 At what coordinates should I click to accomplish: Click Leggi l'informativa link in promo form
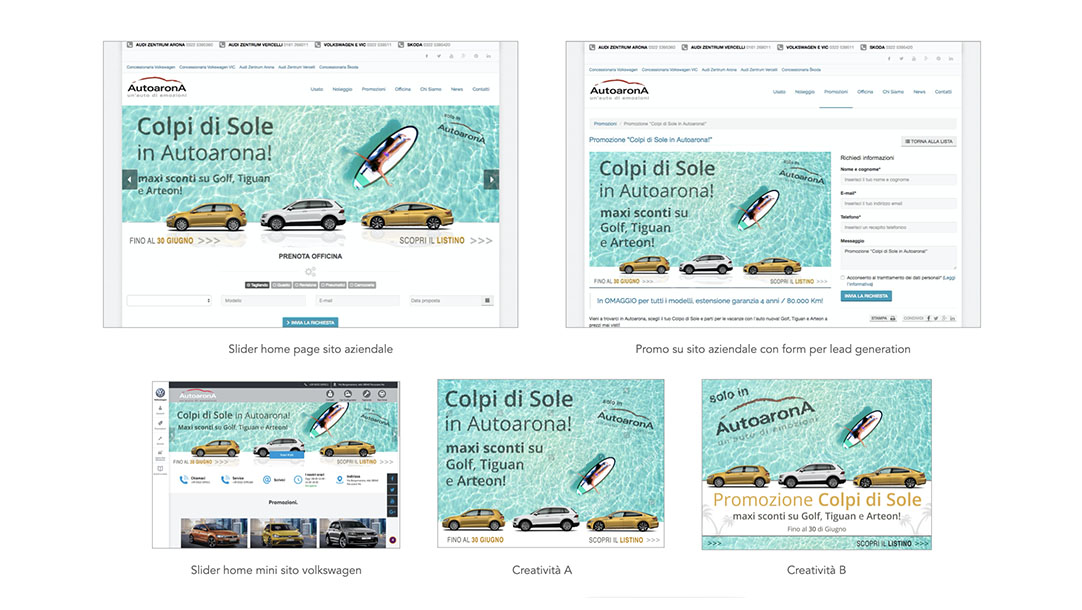point(901,281)
